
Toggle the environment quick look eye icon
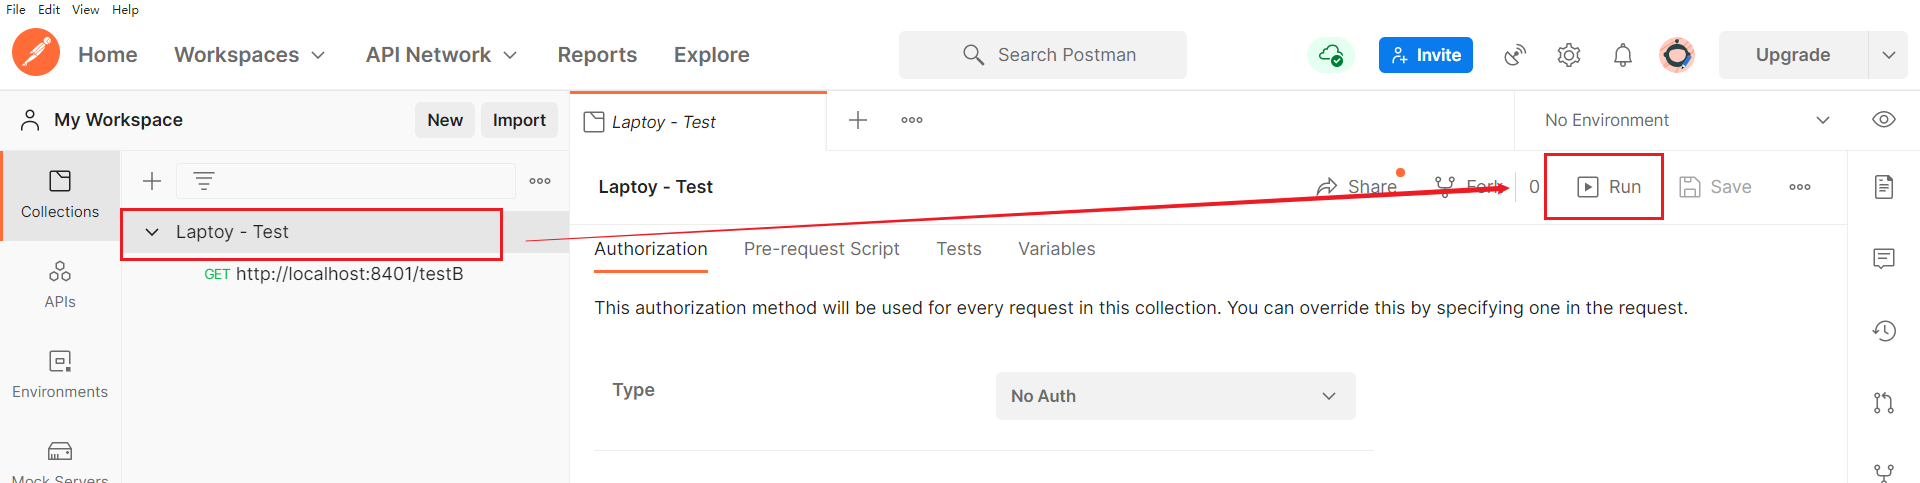tap(1884, 120)
